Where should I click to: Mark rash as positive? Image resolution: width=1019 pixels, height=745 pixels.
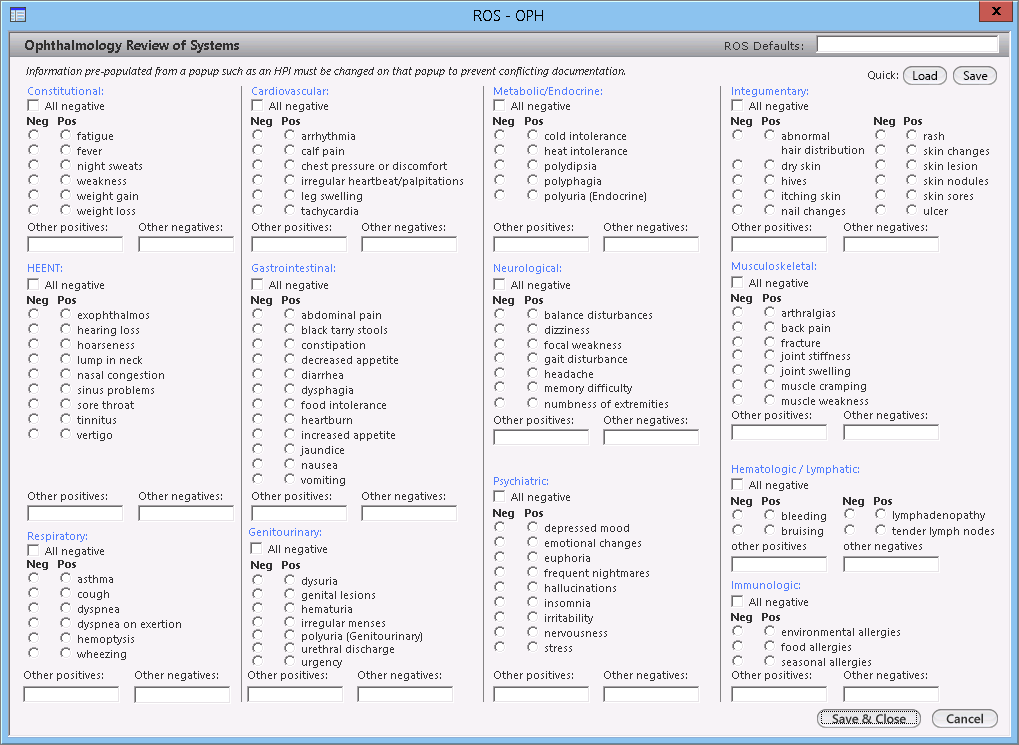click(x=911, y=135)
